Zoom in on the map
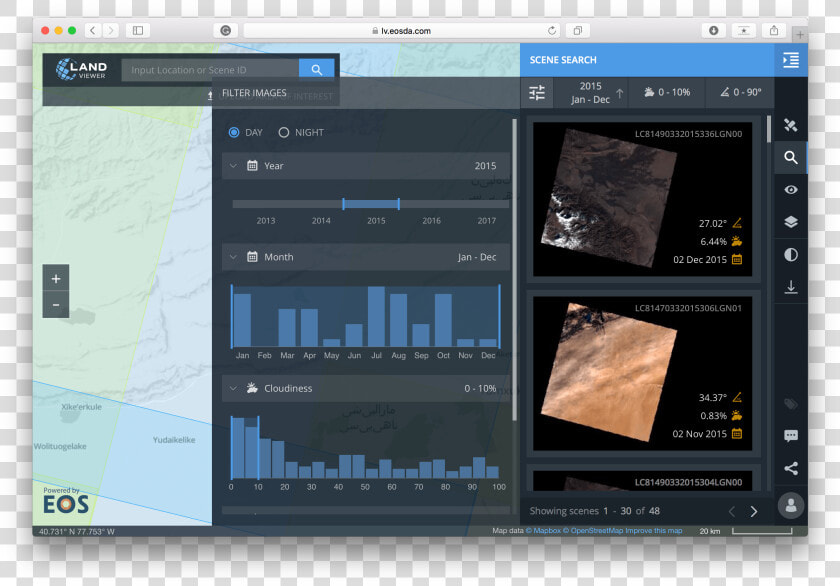The height and width of the screenshot is (586, 840). coord(56,278)
